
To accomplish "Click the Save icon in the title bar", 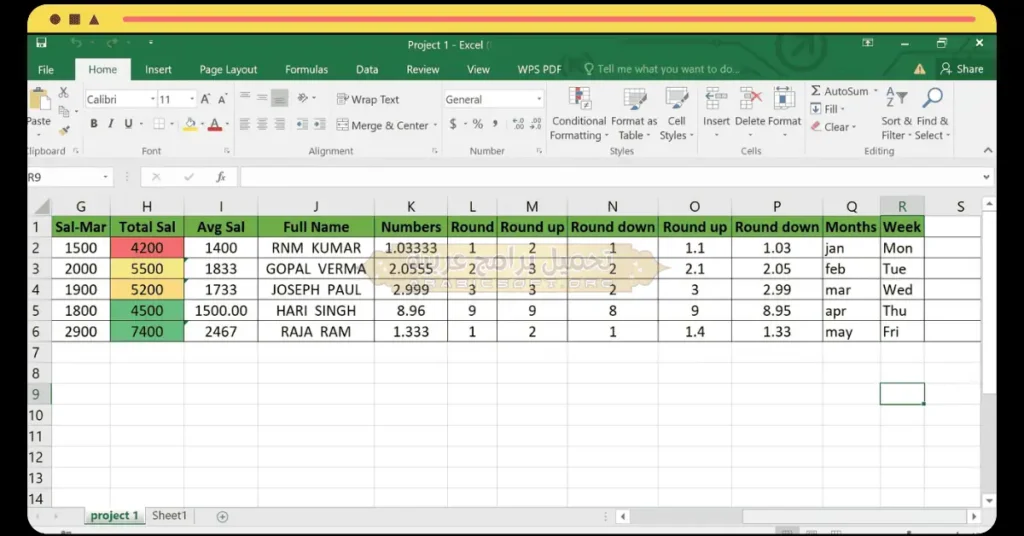I will (42, 43).
